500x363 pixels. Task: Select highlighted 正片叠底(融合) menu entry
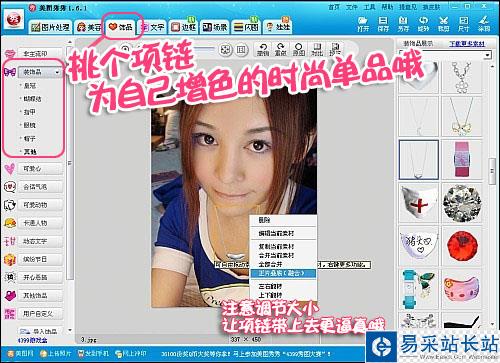(x=283, y=273)
